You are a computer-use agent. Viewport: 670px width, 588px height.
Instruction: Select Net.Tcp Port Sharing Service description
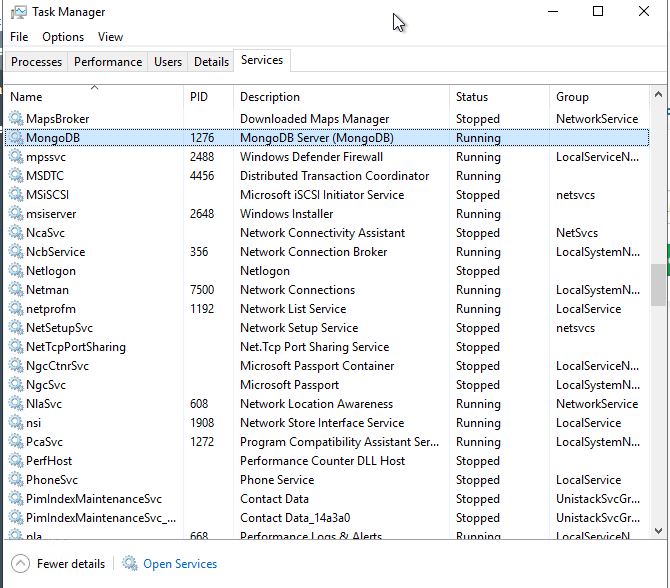(x=314, y=347)
